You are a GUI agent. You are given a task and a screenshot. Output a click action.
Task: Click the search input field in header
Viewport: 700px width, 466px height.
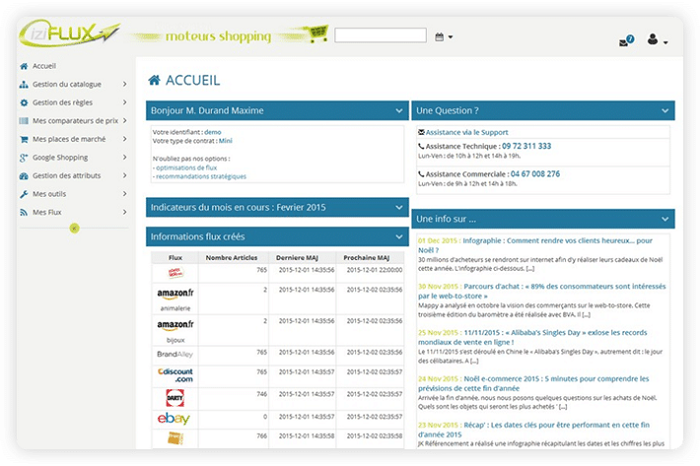click(x=380, y=36)
